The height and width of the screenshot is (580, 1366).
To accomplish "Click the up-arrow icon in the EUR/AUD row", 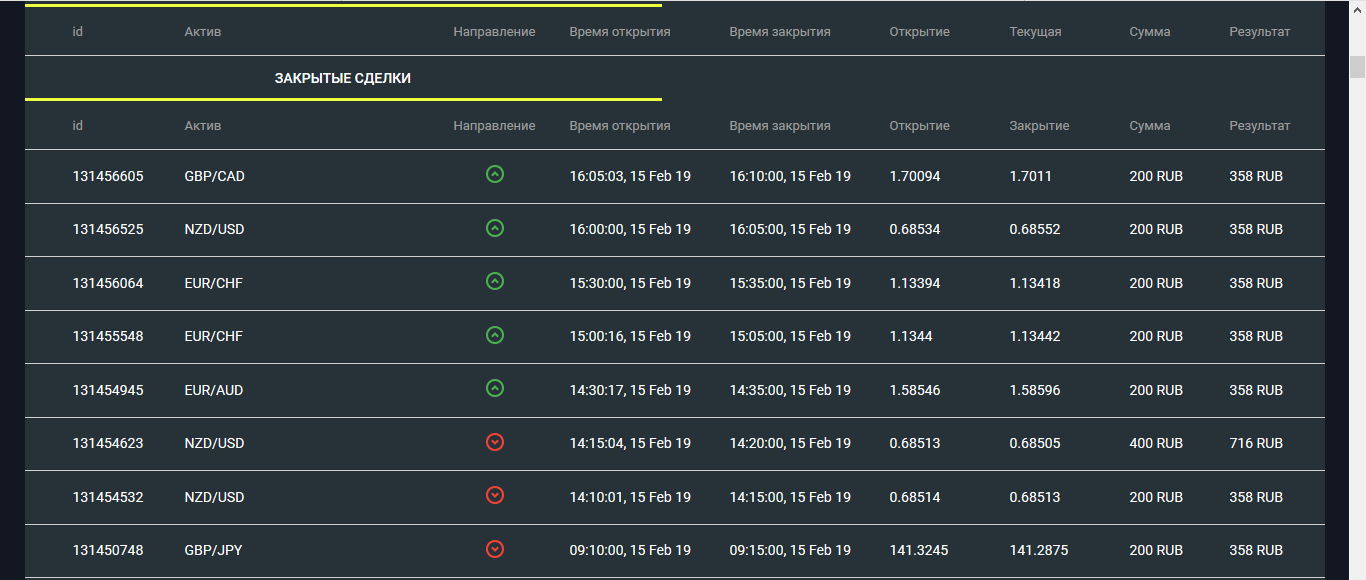I will tap(494, 388).
